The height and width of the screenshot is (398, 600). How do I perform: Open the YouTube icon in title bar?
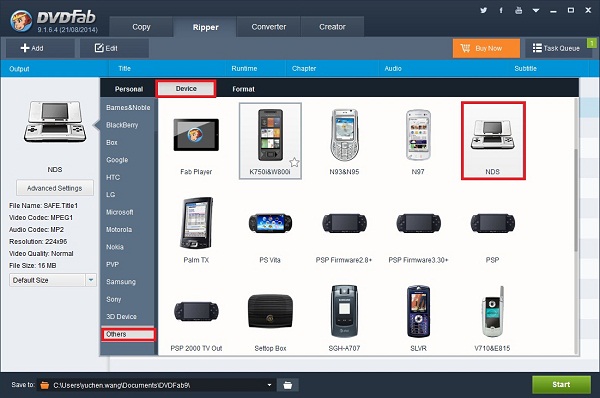tap(518, 10)
